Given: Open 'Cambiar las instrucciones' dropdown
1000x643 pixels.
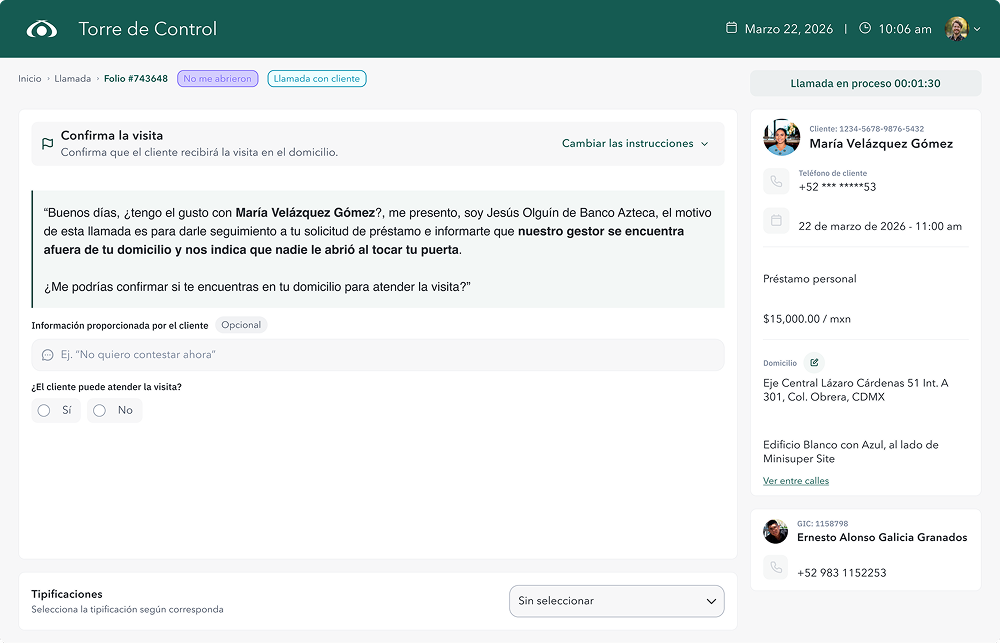Looking at the screenshot, I should pos(635,144).
